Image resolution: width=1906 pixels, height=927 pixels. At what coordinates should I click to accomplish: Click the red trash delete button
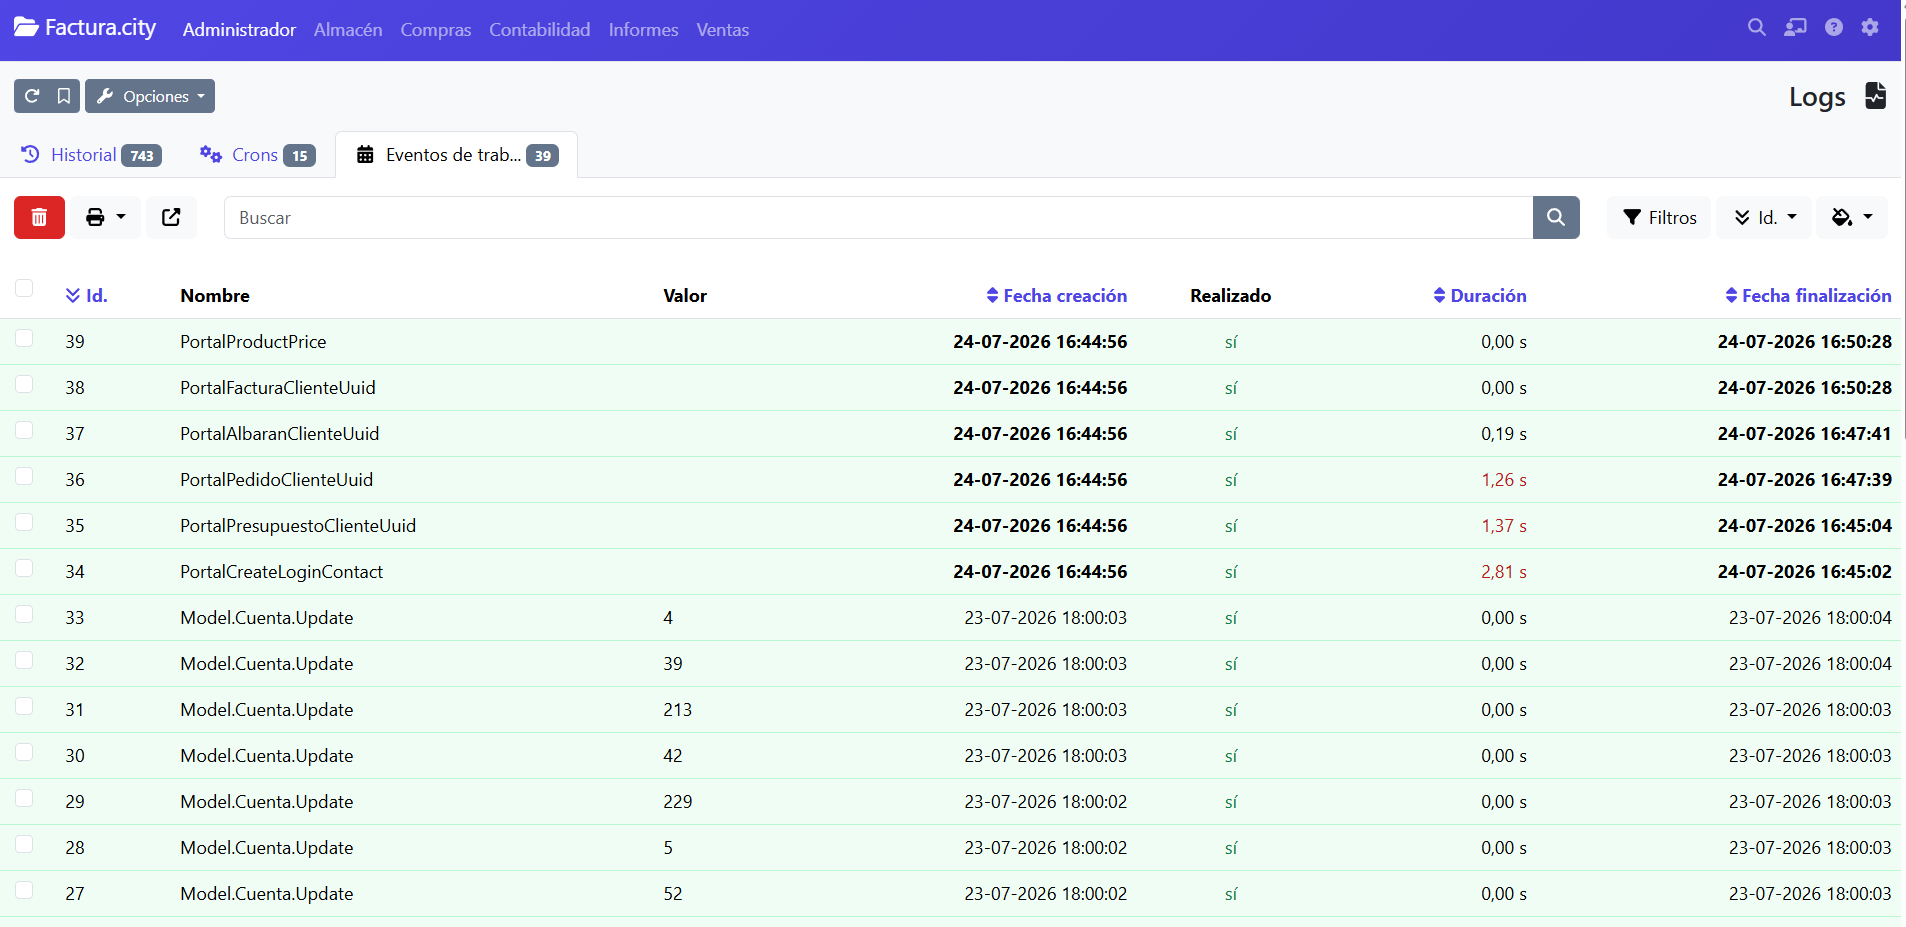[39, 217]
